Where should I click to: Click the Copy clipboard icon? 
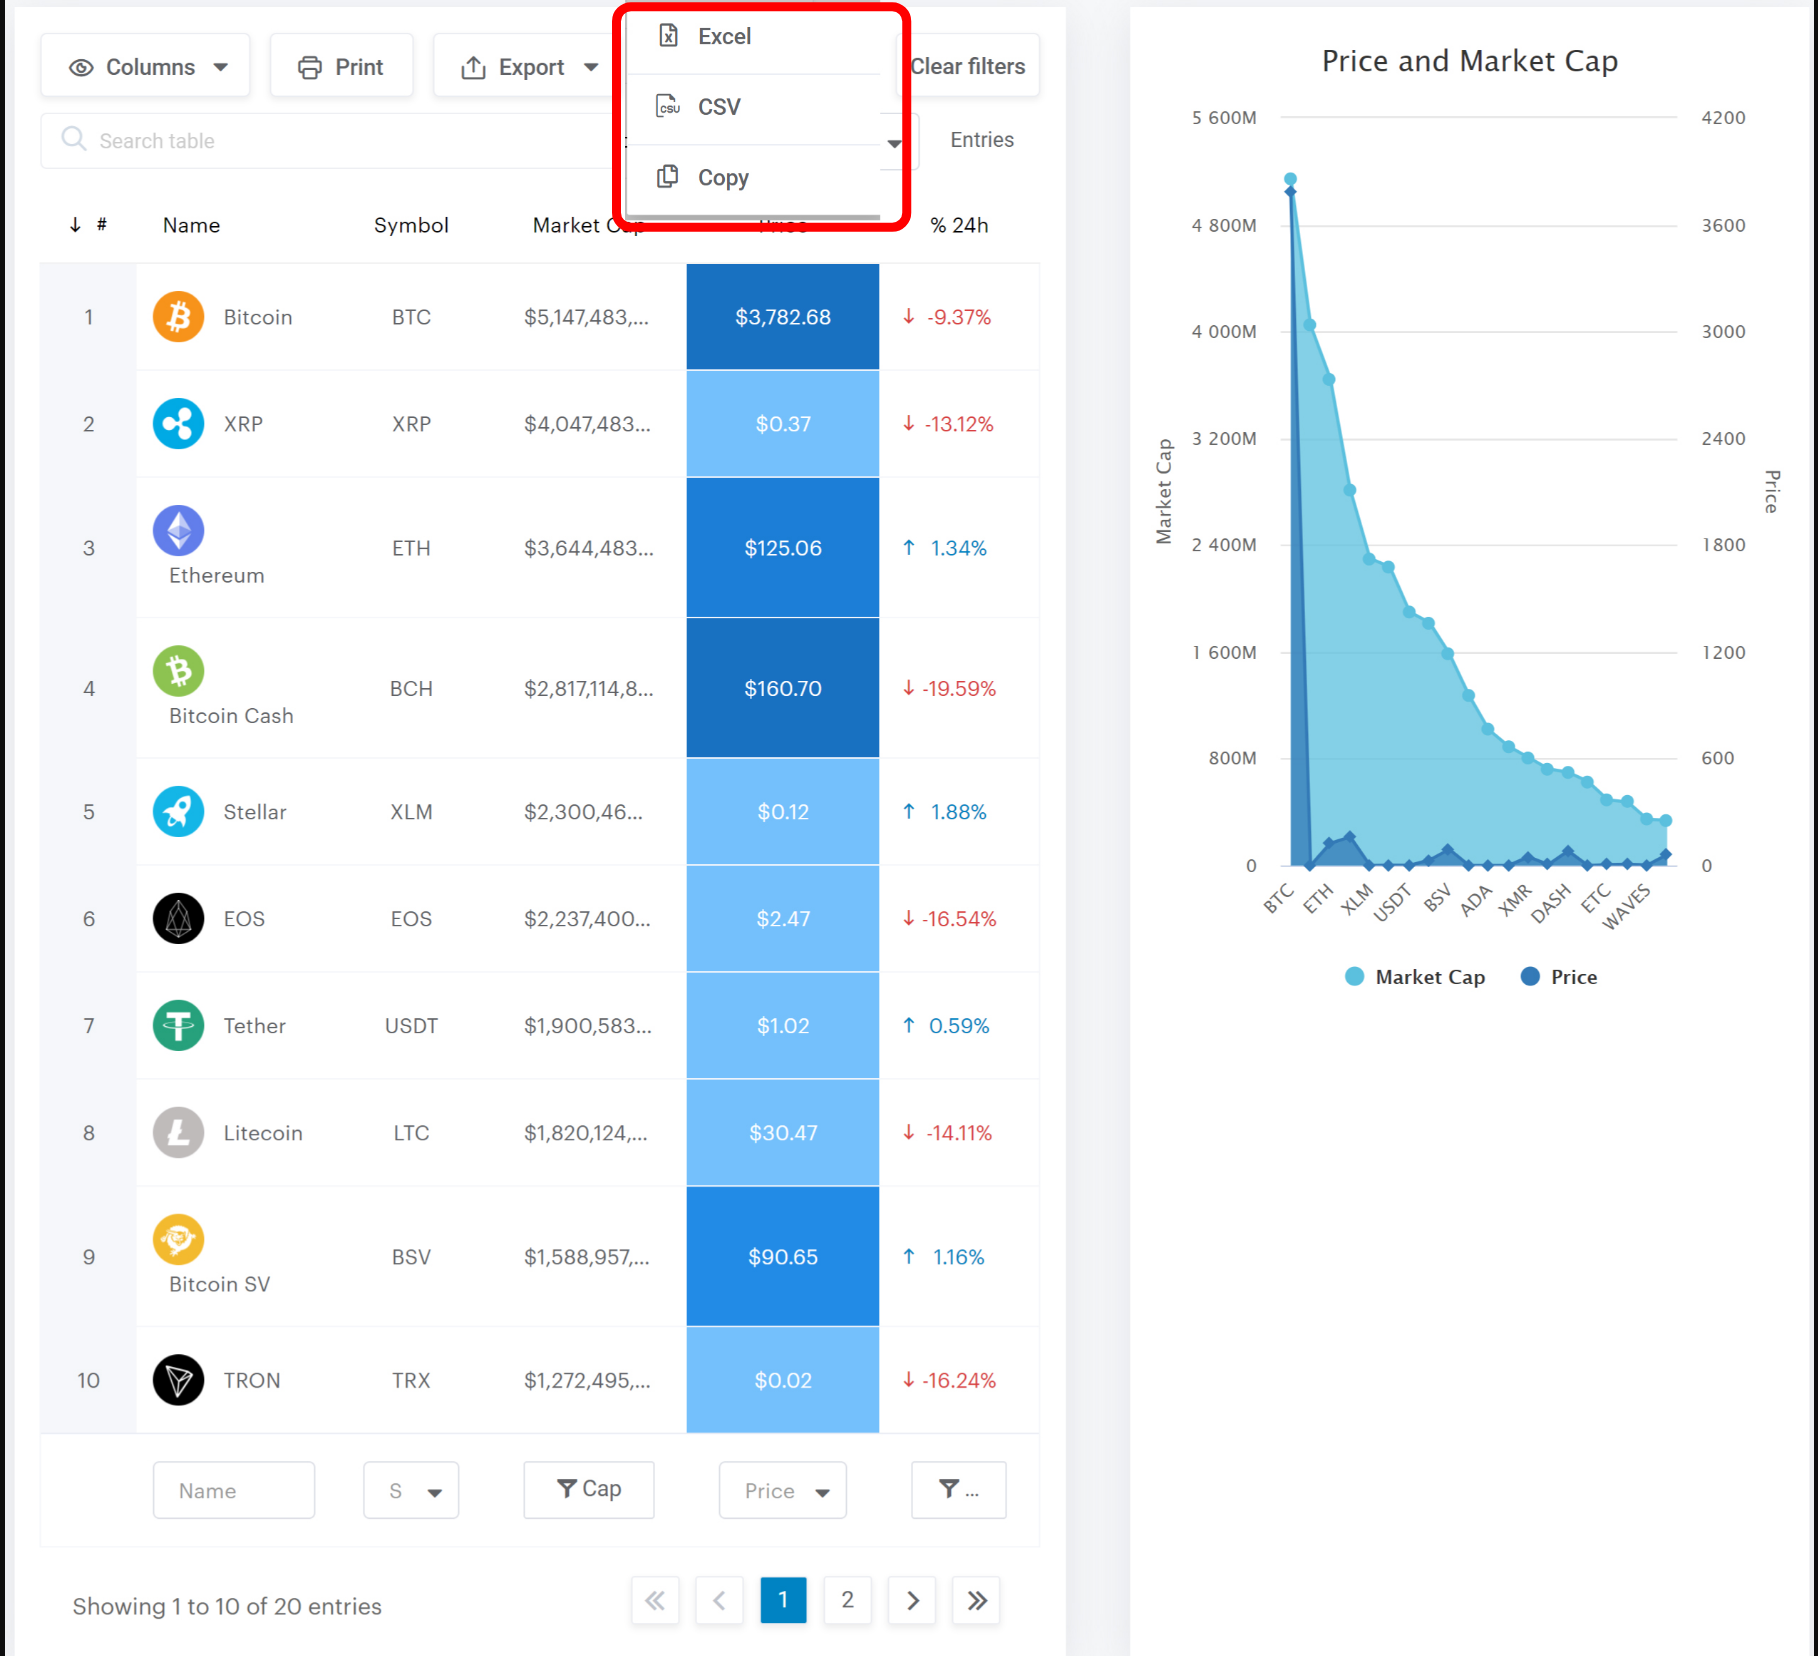point(668,177)
